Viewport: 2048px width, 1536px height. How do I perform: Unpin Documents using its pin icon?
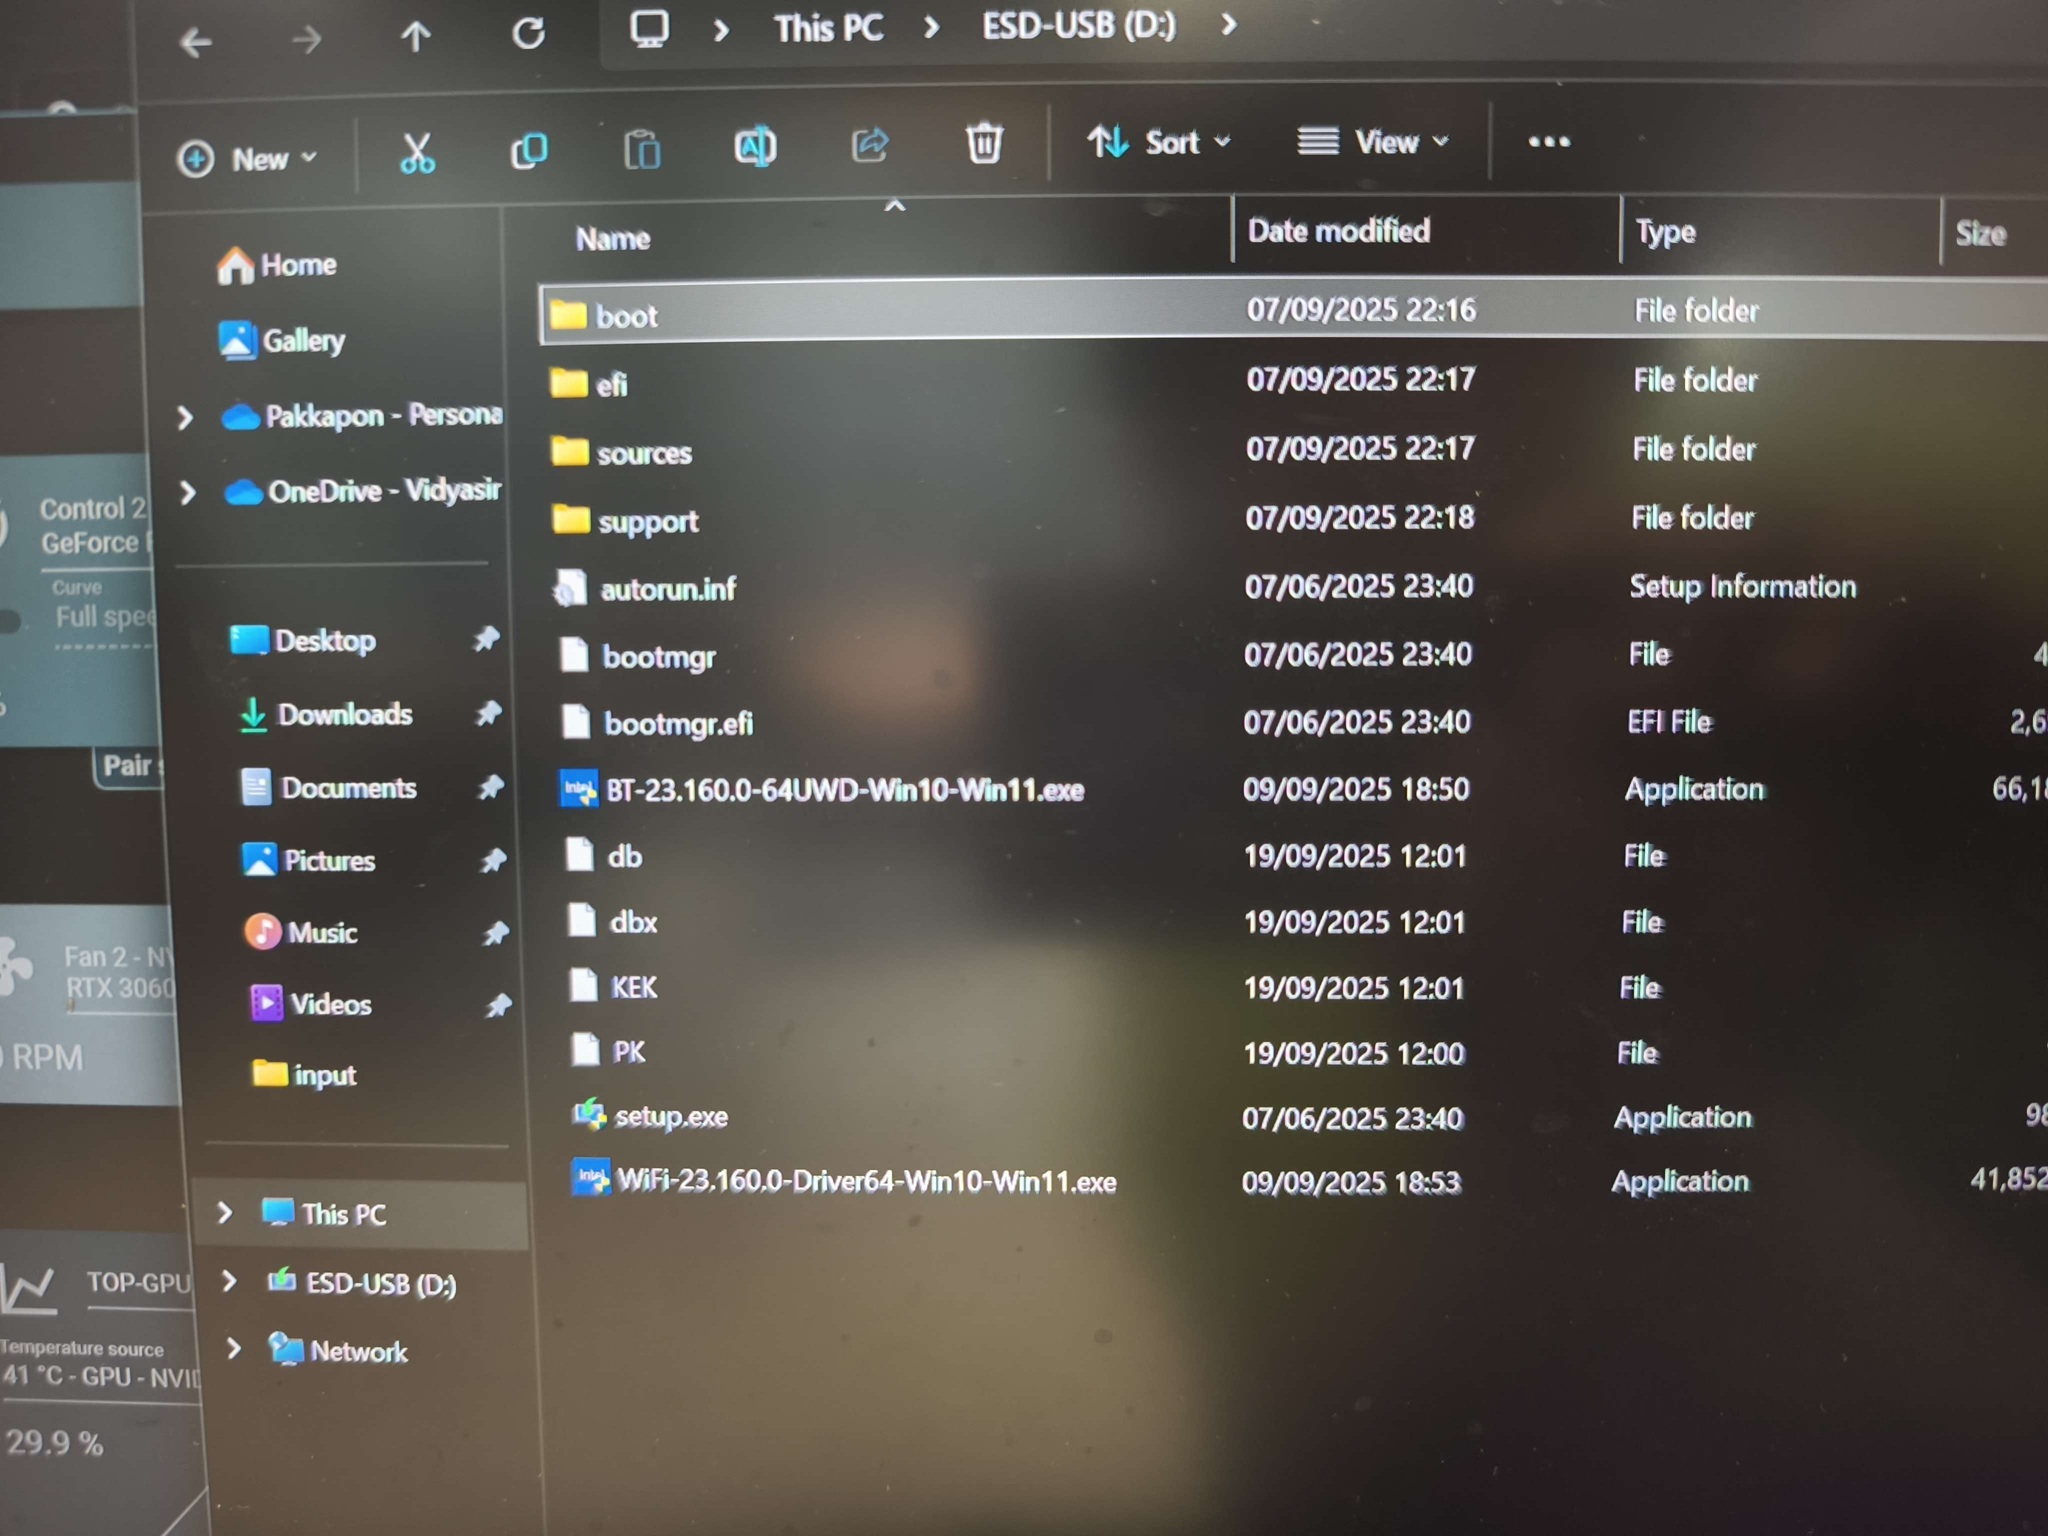tap(490, 787)
